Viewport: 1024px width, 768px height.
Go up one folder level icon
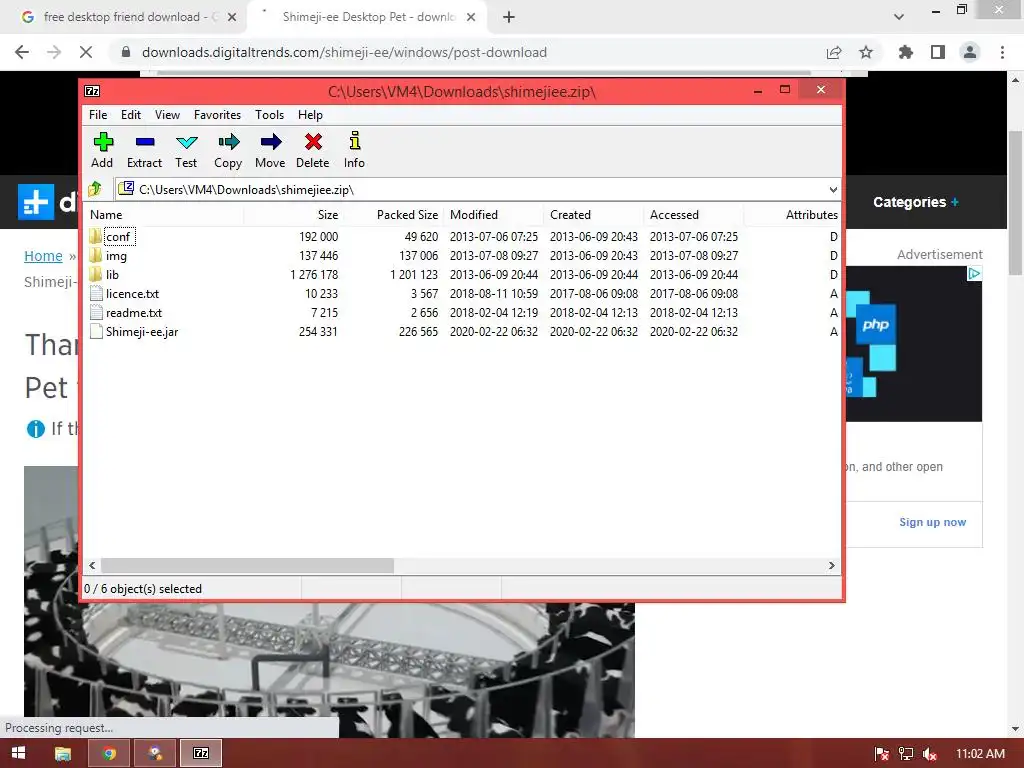pos(95,189)
